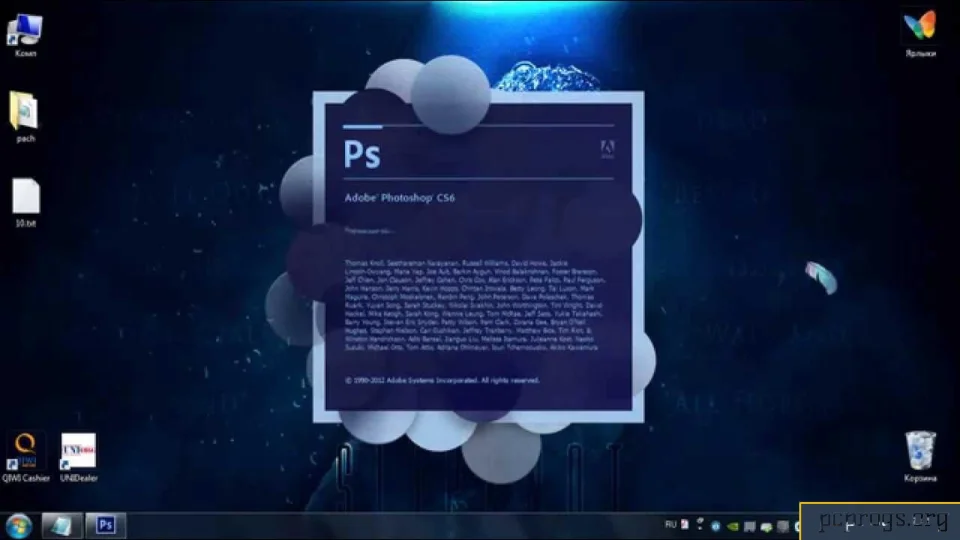The width and height of the screenshot is (960, 540).
Task: Click the Adobe Photoshop CS6 title text
Action: [x=399, y=198]
